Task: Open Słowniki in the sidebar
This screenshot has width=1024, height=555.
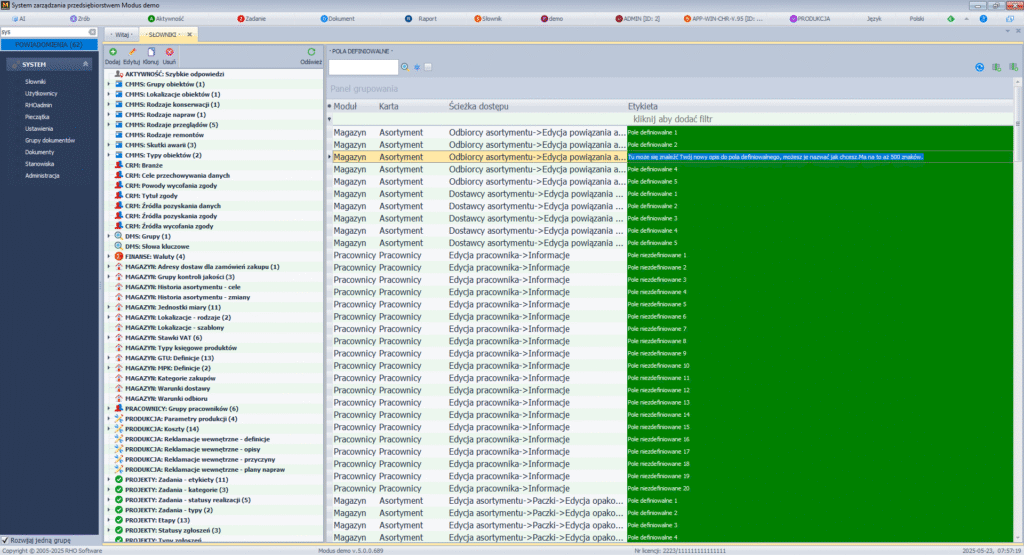Action: tap(35, 82)
